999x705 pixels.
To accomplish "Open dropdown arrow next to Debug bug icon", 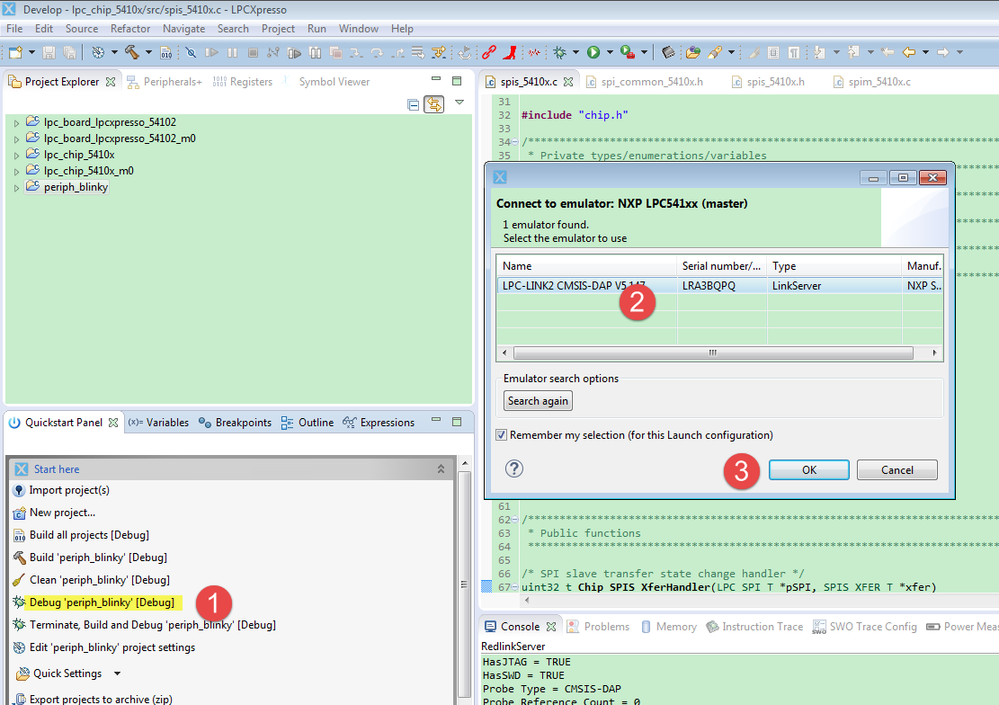I will (x=576, y=52).
